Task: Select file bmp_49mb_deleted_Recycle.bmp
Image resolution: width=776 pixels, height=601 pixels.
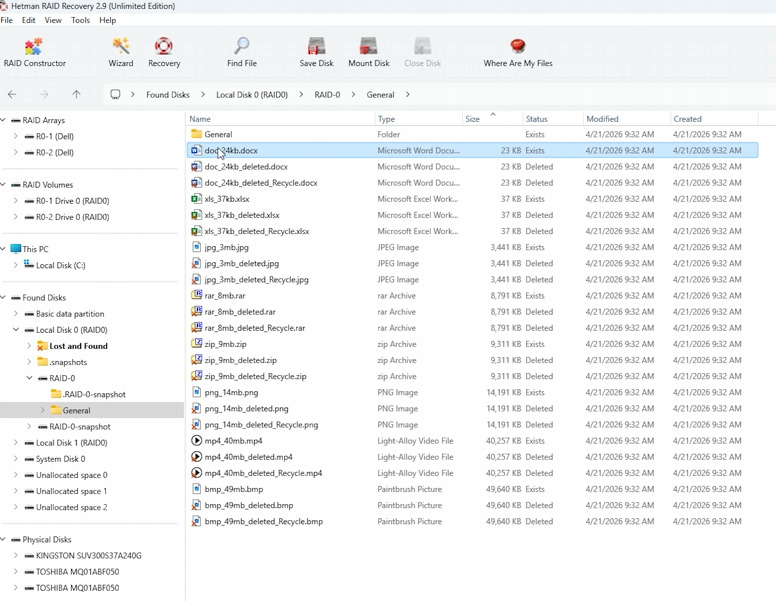Action: (472, 521)
